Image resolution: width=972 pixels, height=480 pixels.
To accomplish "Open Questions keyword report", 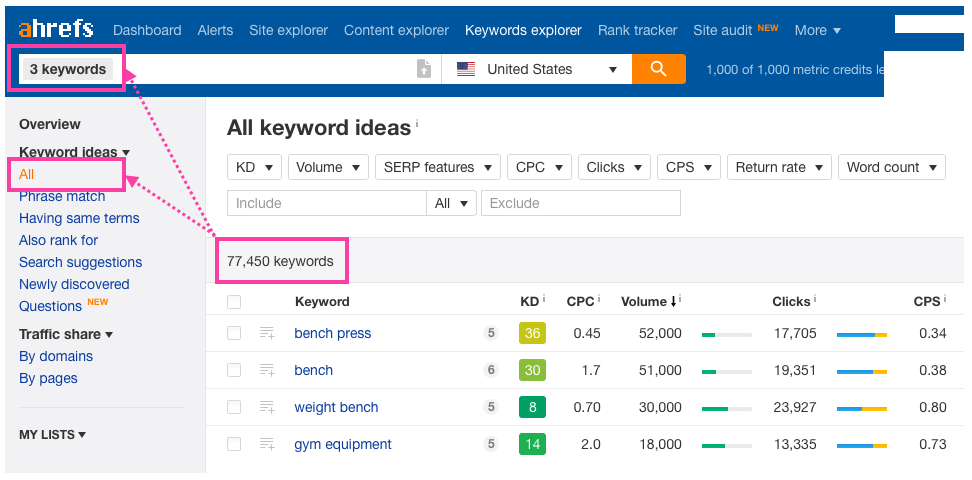I will (50, 306).
